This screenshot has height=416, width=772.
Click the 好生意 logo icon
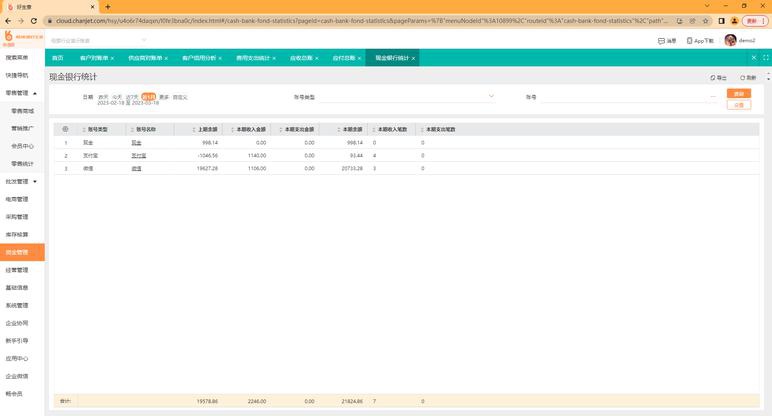[x=8, y=36]
